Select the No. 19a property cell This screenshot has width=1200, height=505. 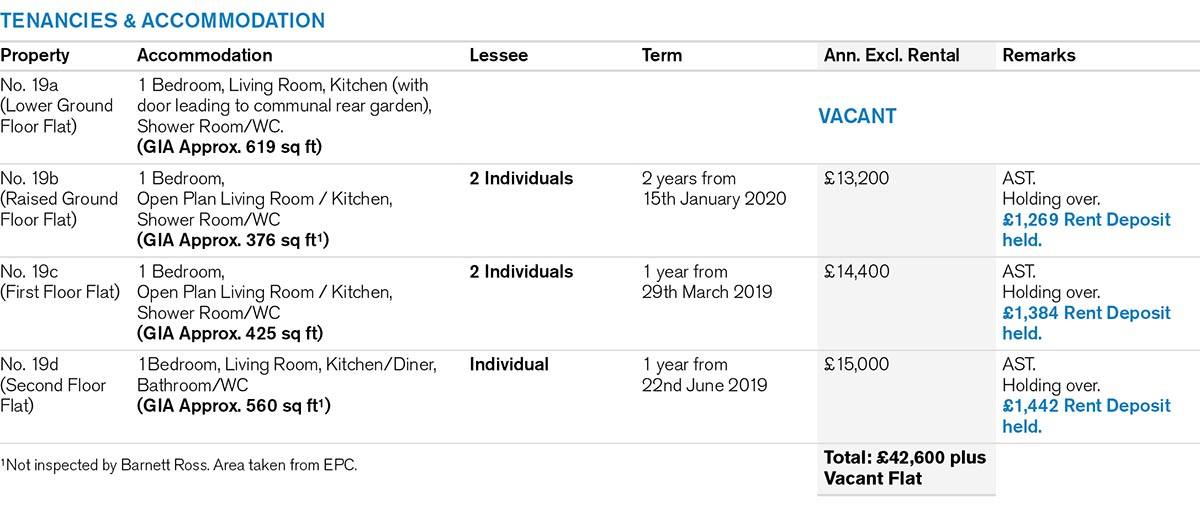pos(57,106)
